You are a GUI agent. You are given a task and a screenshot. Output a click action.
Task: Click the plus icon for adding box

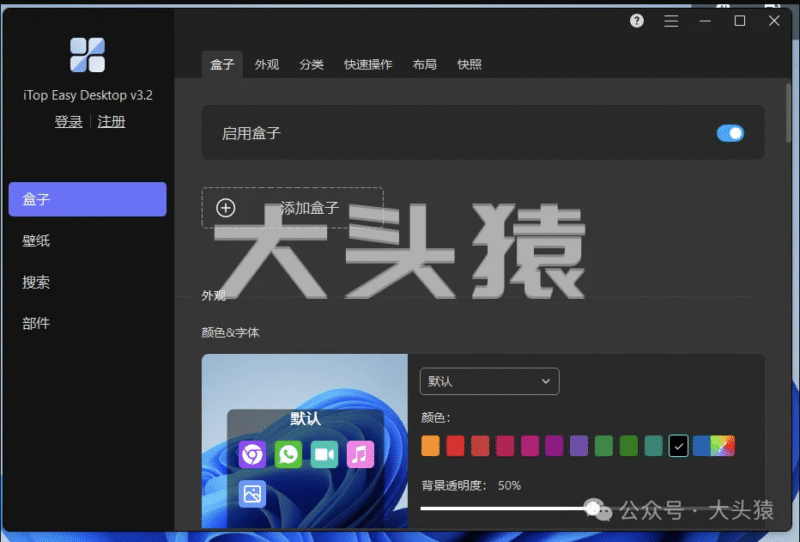pos(226,208)
